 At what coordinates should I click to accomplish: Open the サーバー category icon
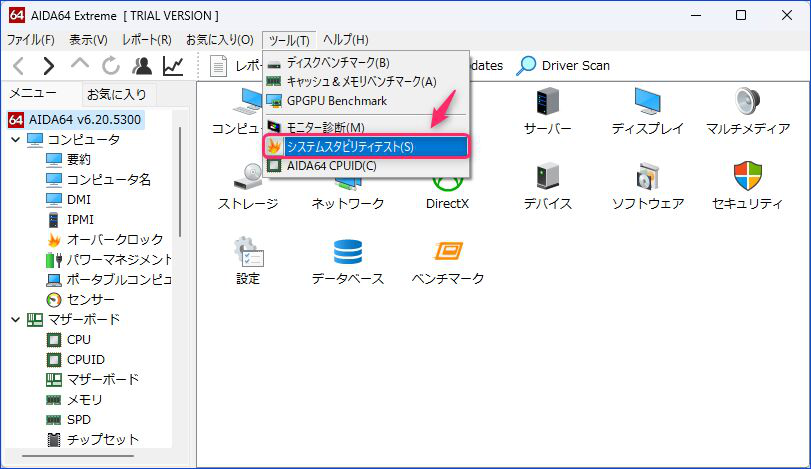point(547,101)
